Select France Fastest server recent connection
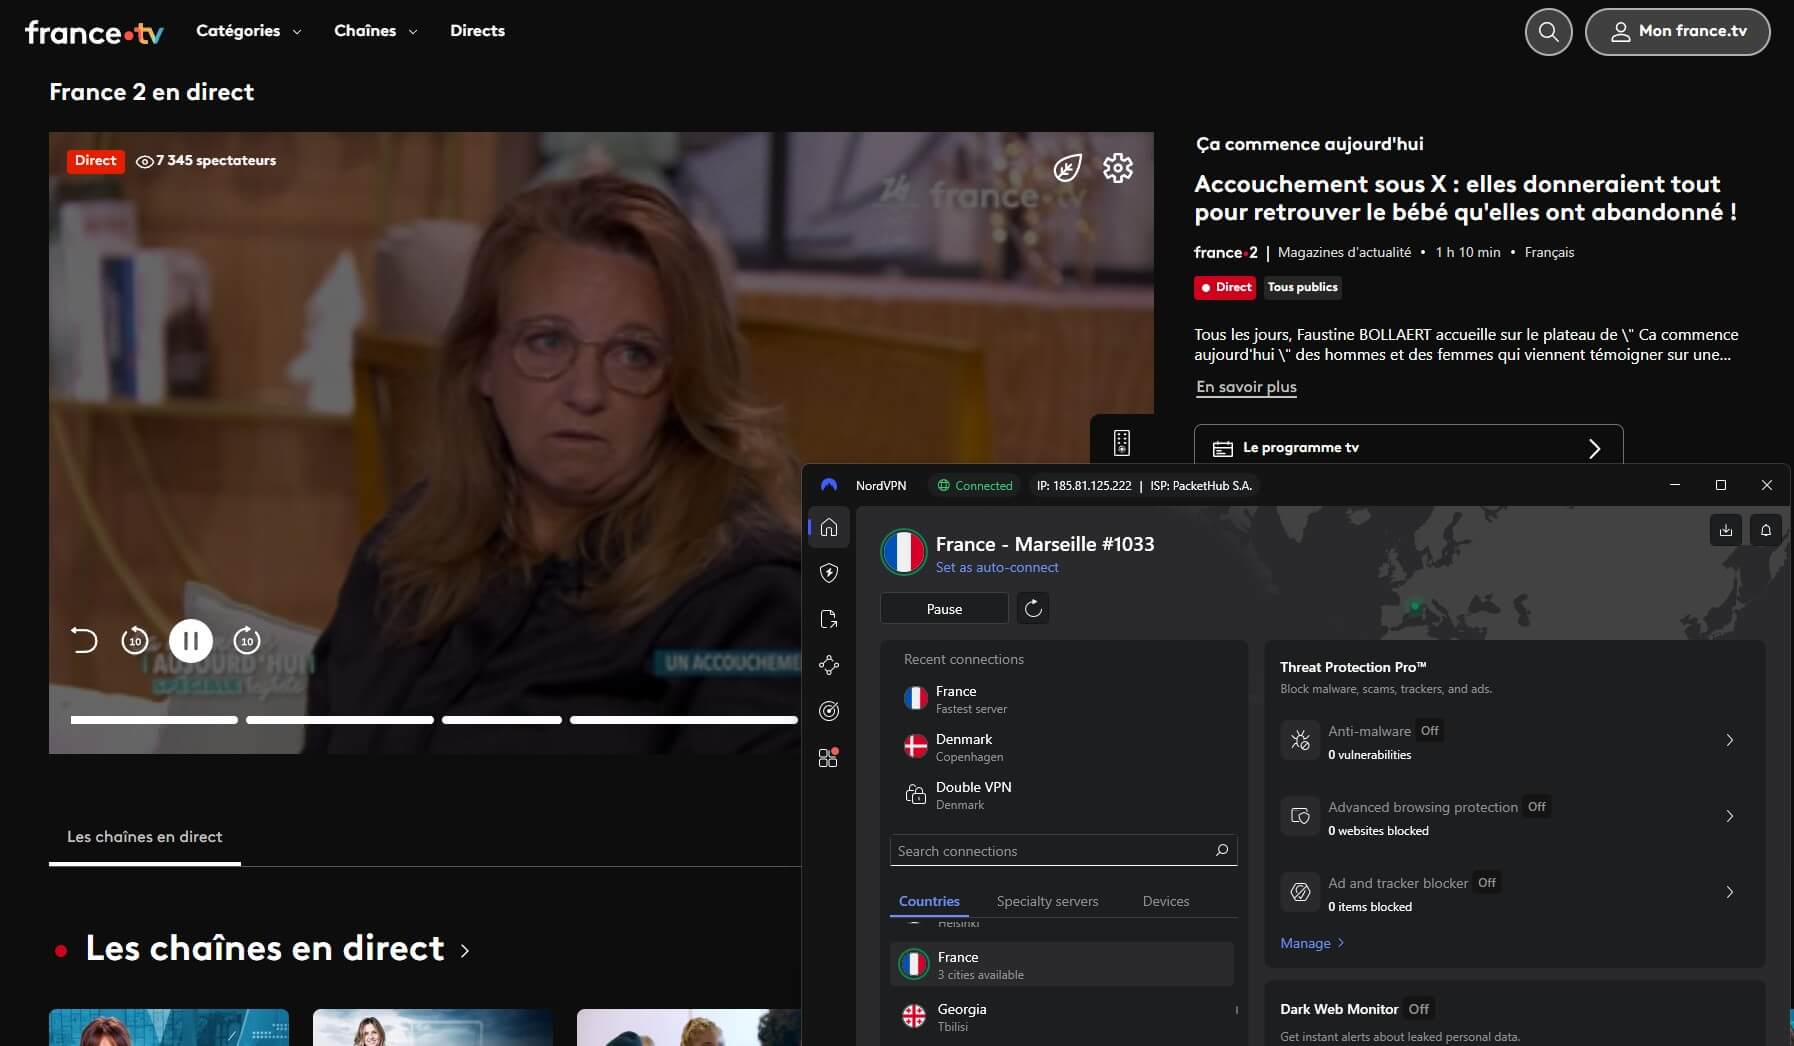Screen dimensions: 1794x1046 1063,699
